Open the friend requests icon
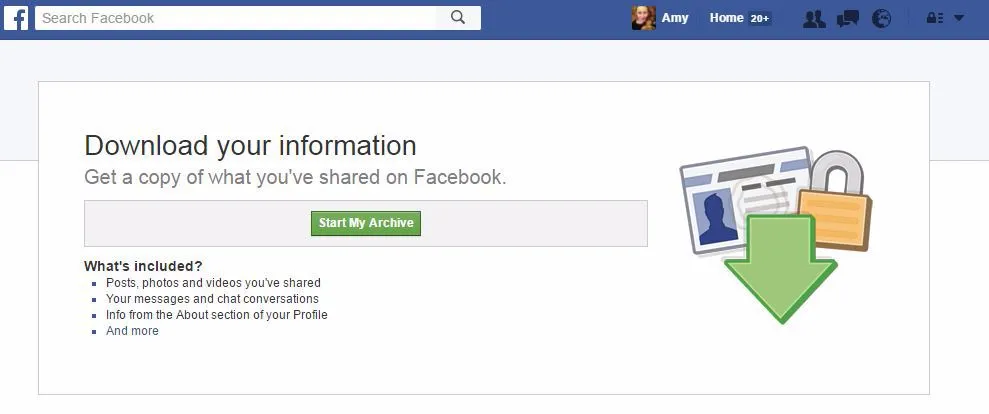 (814, 18)
